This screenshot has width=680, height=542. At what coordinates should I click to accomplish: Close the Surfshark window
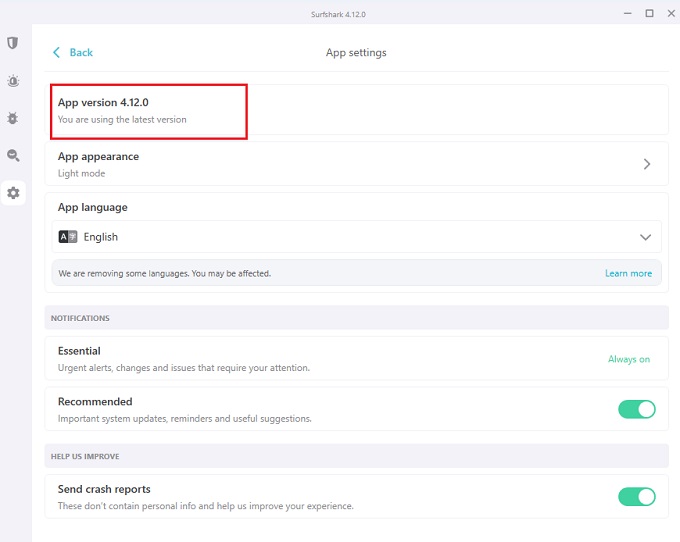point(671,13)
